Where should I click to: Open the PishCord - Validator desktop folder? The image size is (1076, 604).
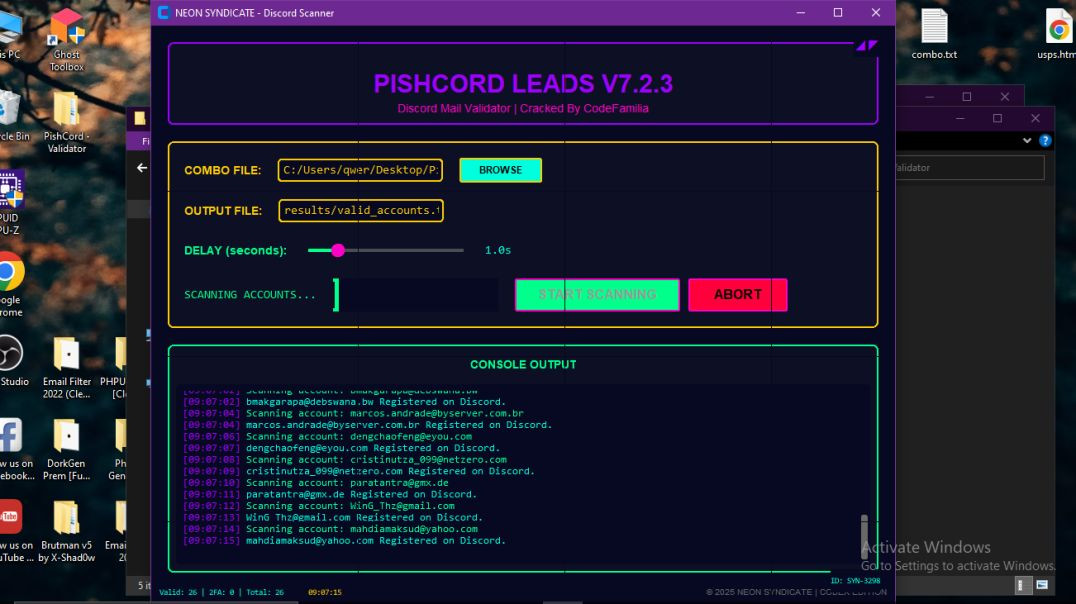coord(67,121)
